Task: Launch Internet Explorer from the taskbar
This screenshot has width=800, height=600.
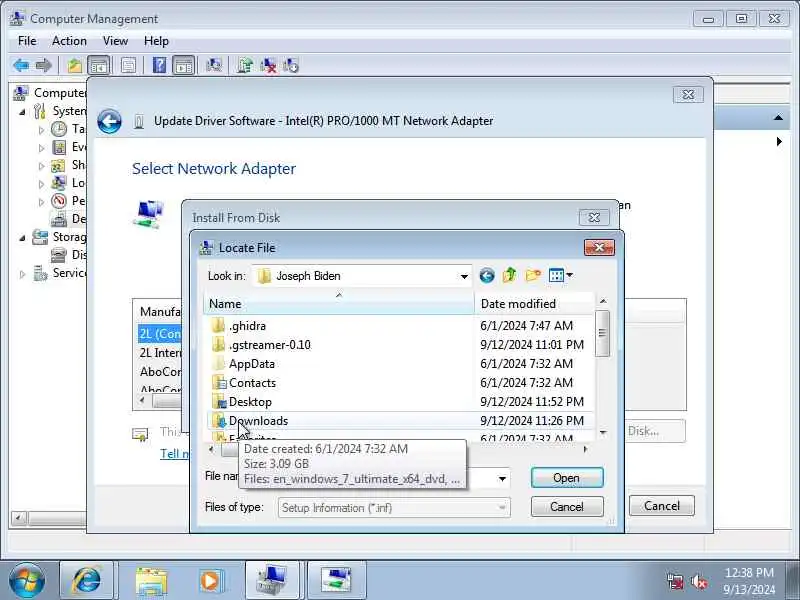Action: [x=87, y=581]
